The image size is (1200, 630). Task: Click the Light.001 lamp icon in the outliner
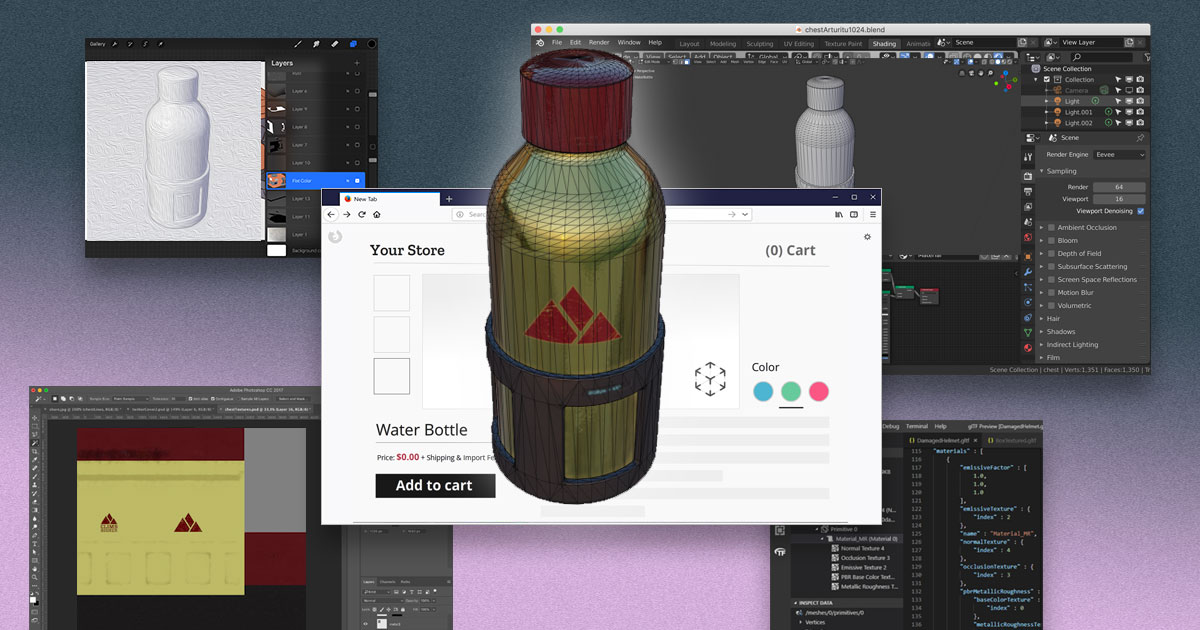coord(1057,112)
